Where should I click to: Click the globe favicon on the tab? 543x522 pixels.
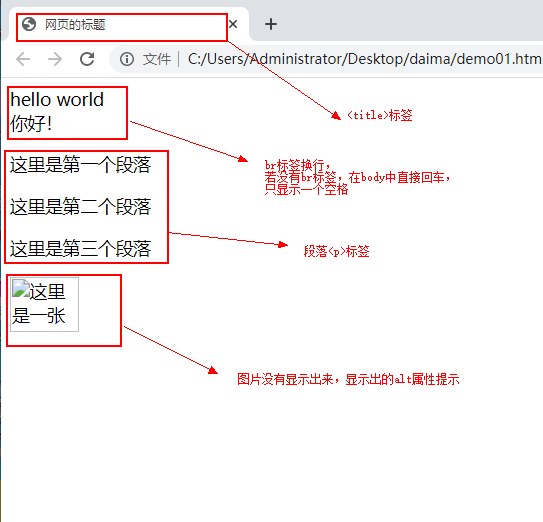(29, 24)
